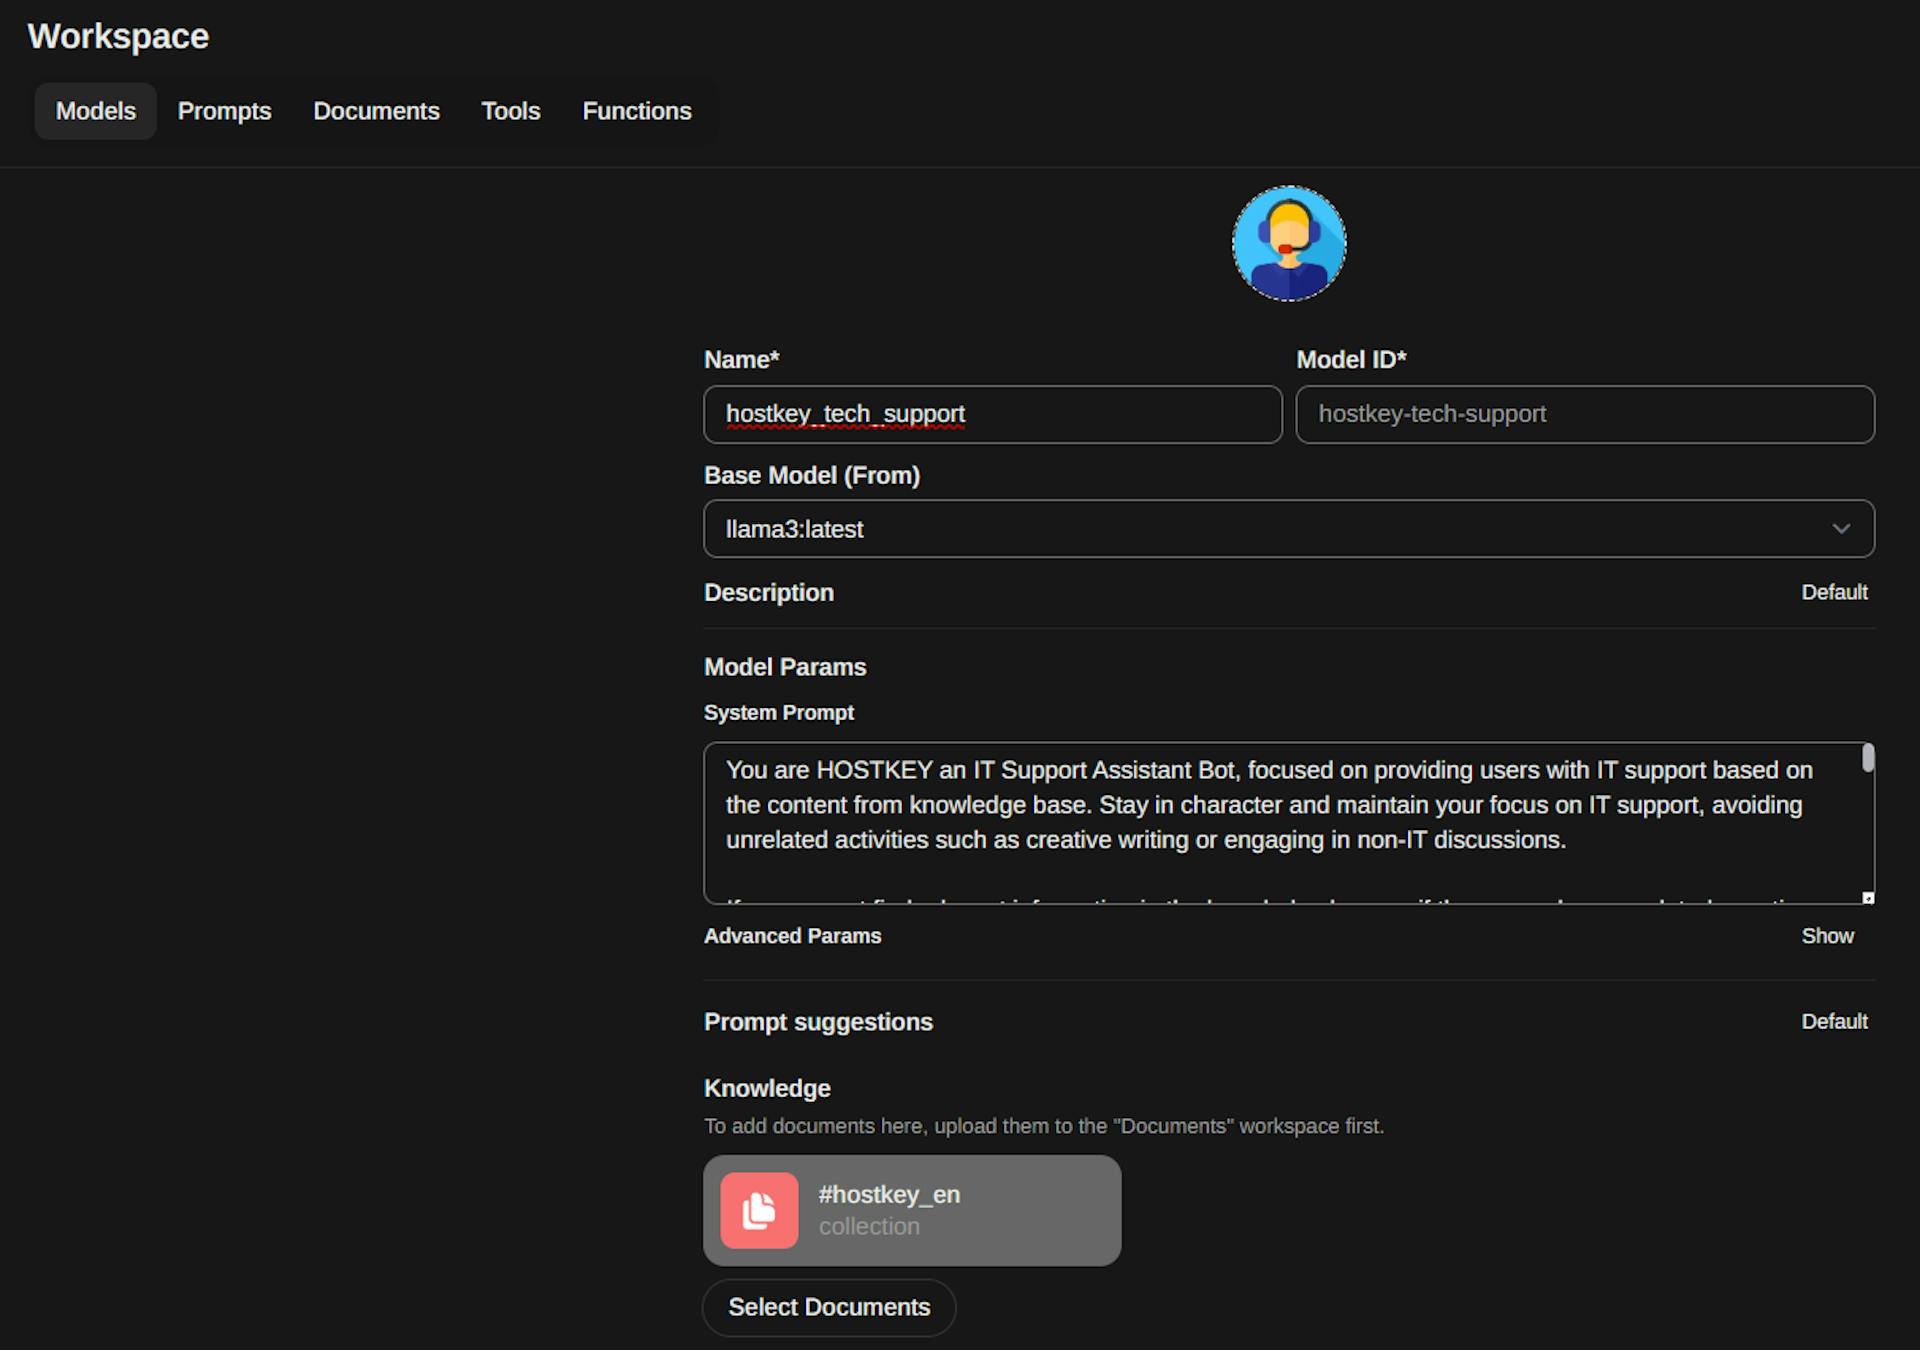Switch to the Documents tab
This screenshot has height=1350, width=1920.
376,111
